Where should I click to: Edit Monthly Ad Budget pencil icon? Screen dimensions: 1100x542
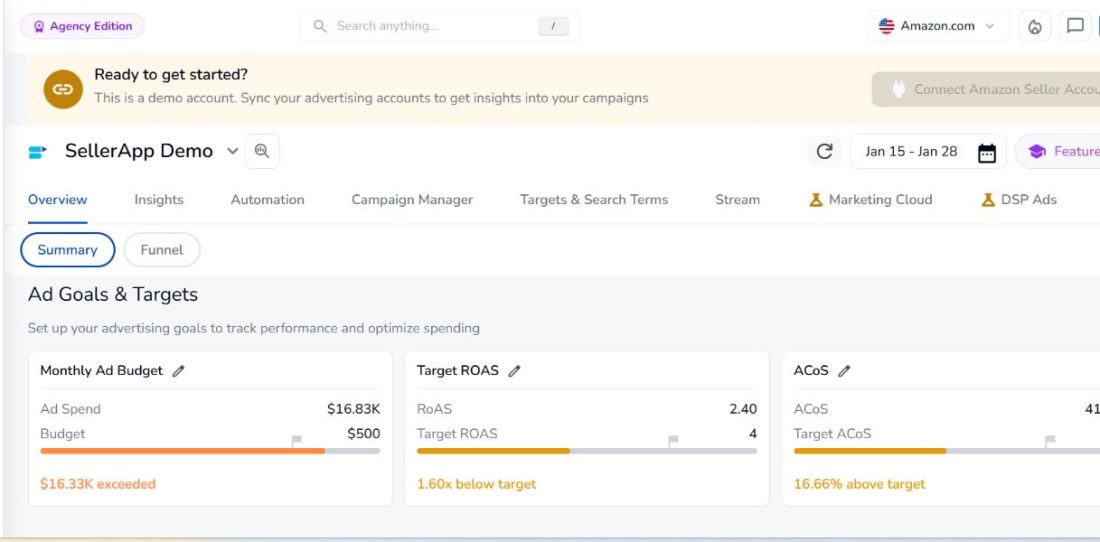[178, 371]
